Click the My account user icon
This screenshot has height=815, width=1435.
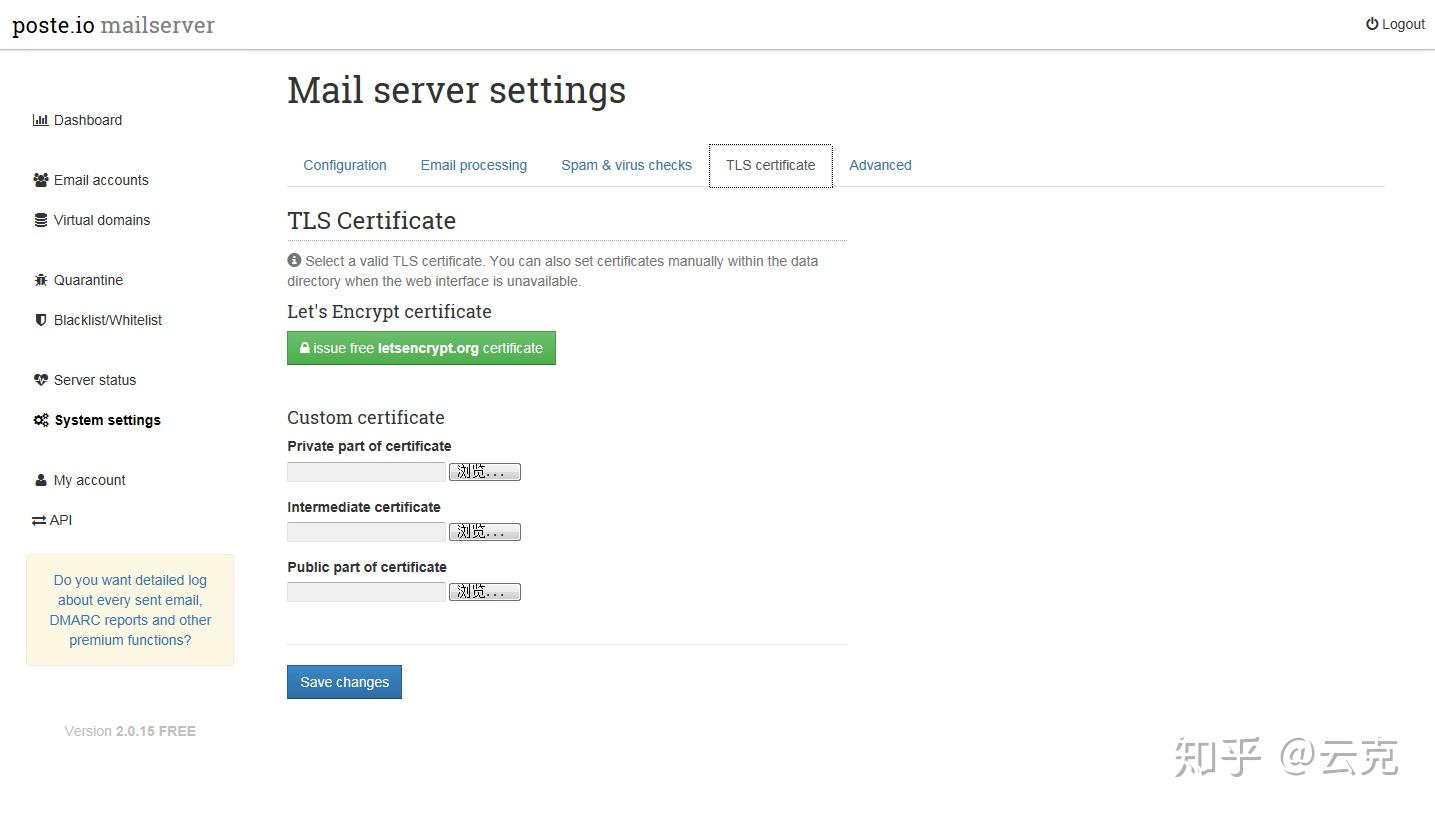tap(41, 480)
